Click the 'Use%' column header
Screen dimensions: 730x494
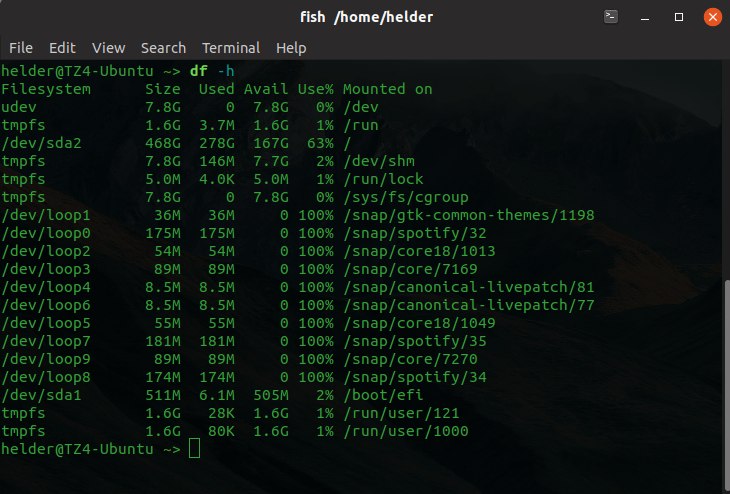(316, 89)
